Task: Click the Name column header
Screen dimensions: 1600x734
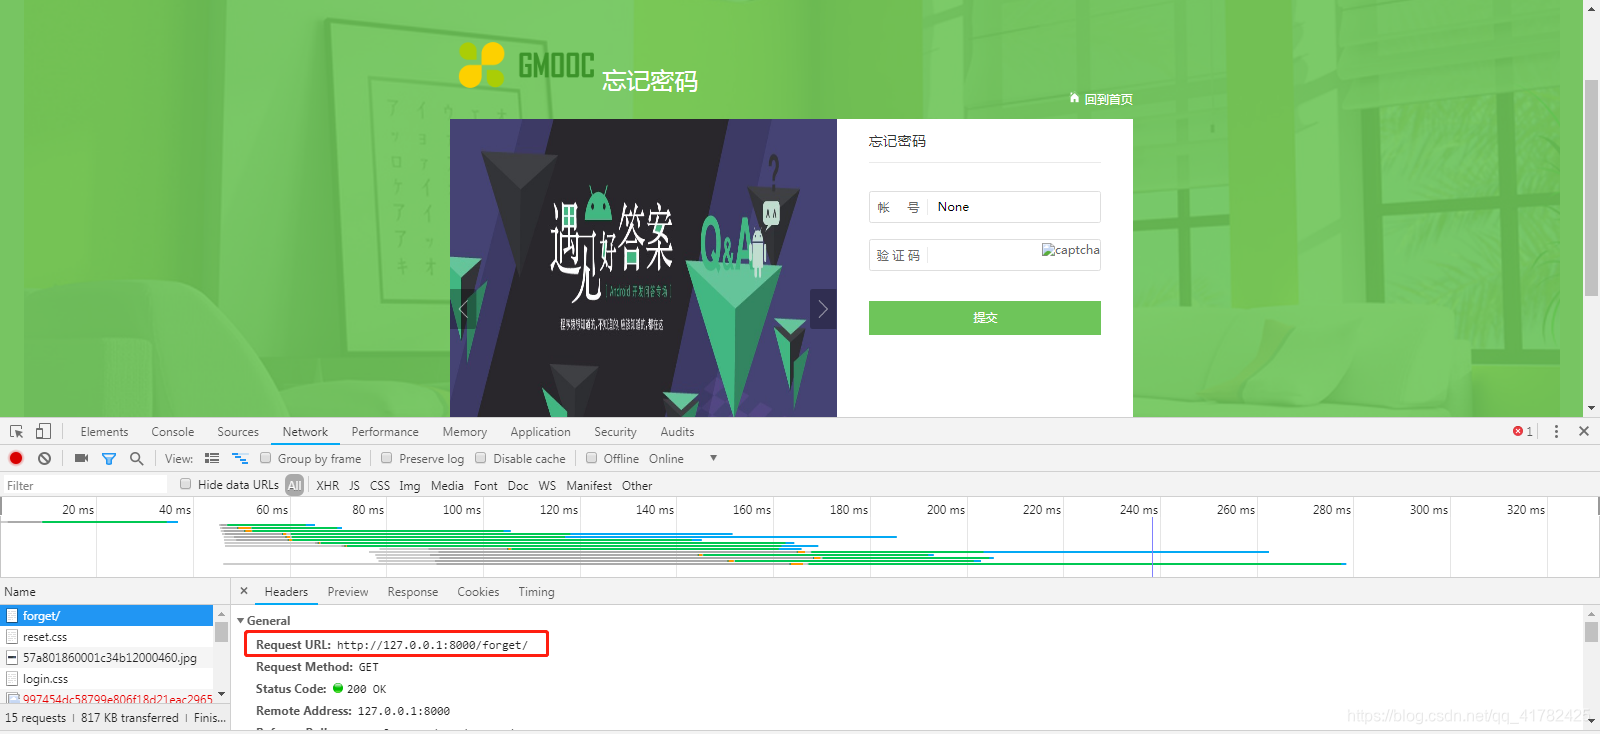Action: point(115,592)
